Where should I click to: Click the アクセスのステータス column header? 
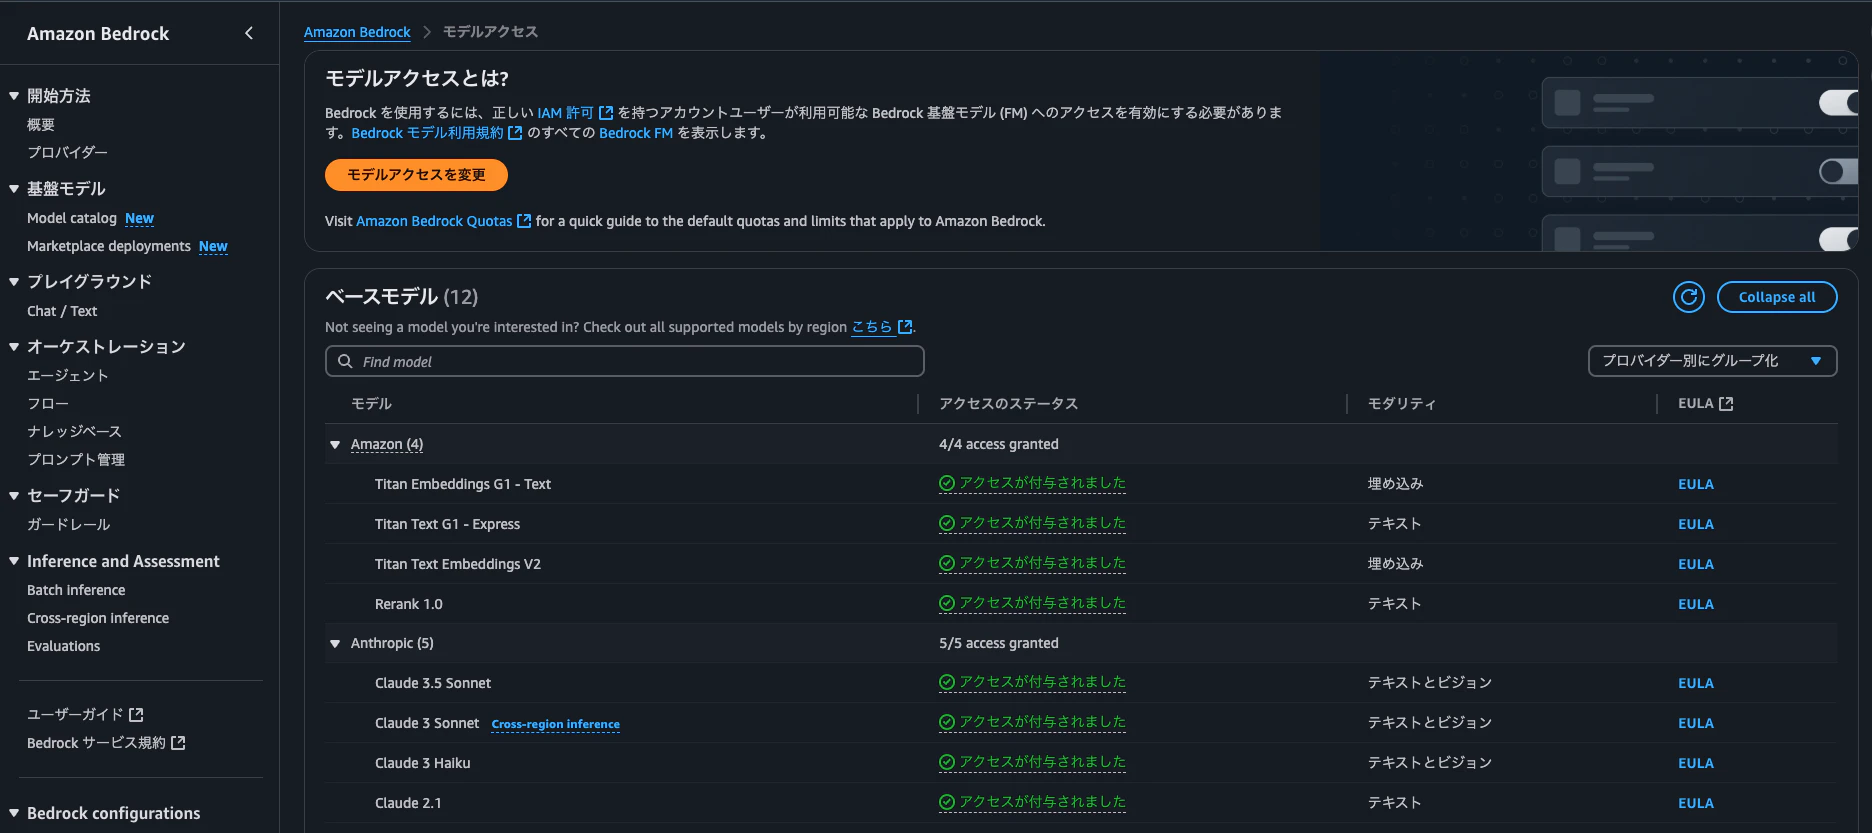click(x=1008, y=404)
